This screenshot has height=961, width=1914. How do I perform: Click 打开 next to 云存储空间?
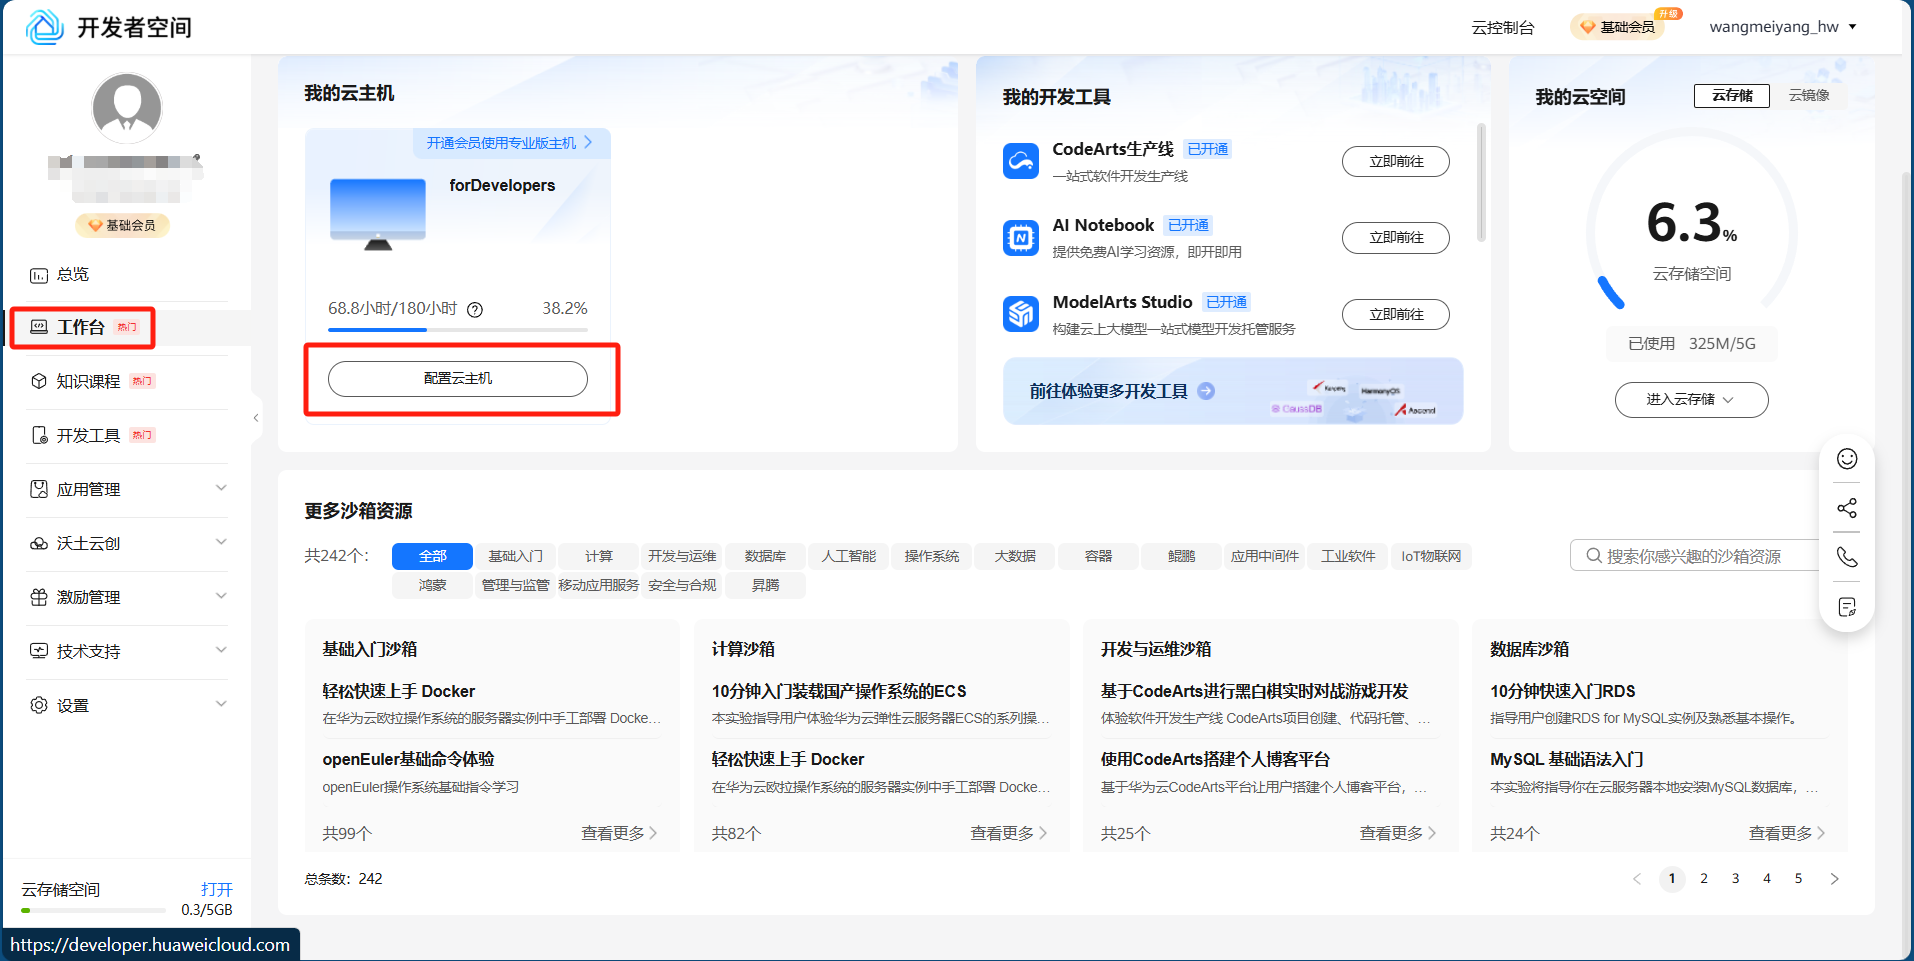click(x=216, y=889)
